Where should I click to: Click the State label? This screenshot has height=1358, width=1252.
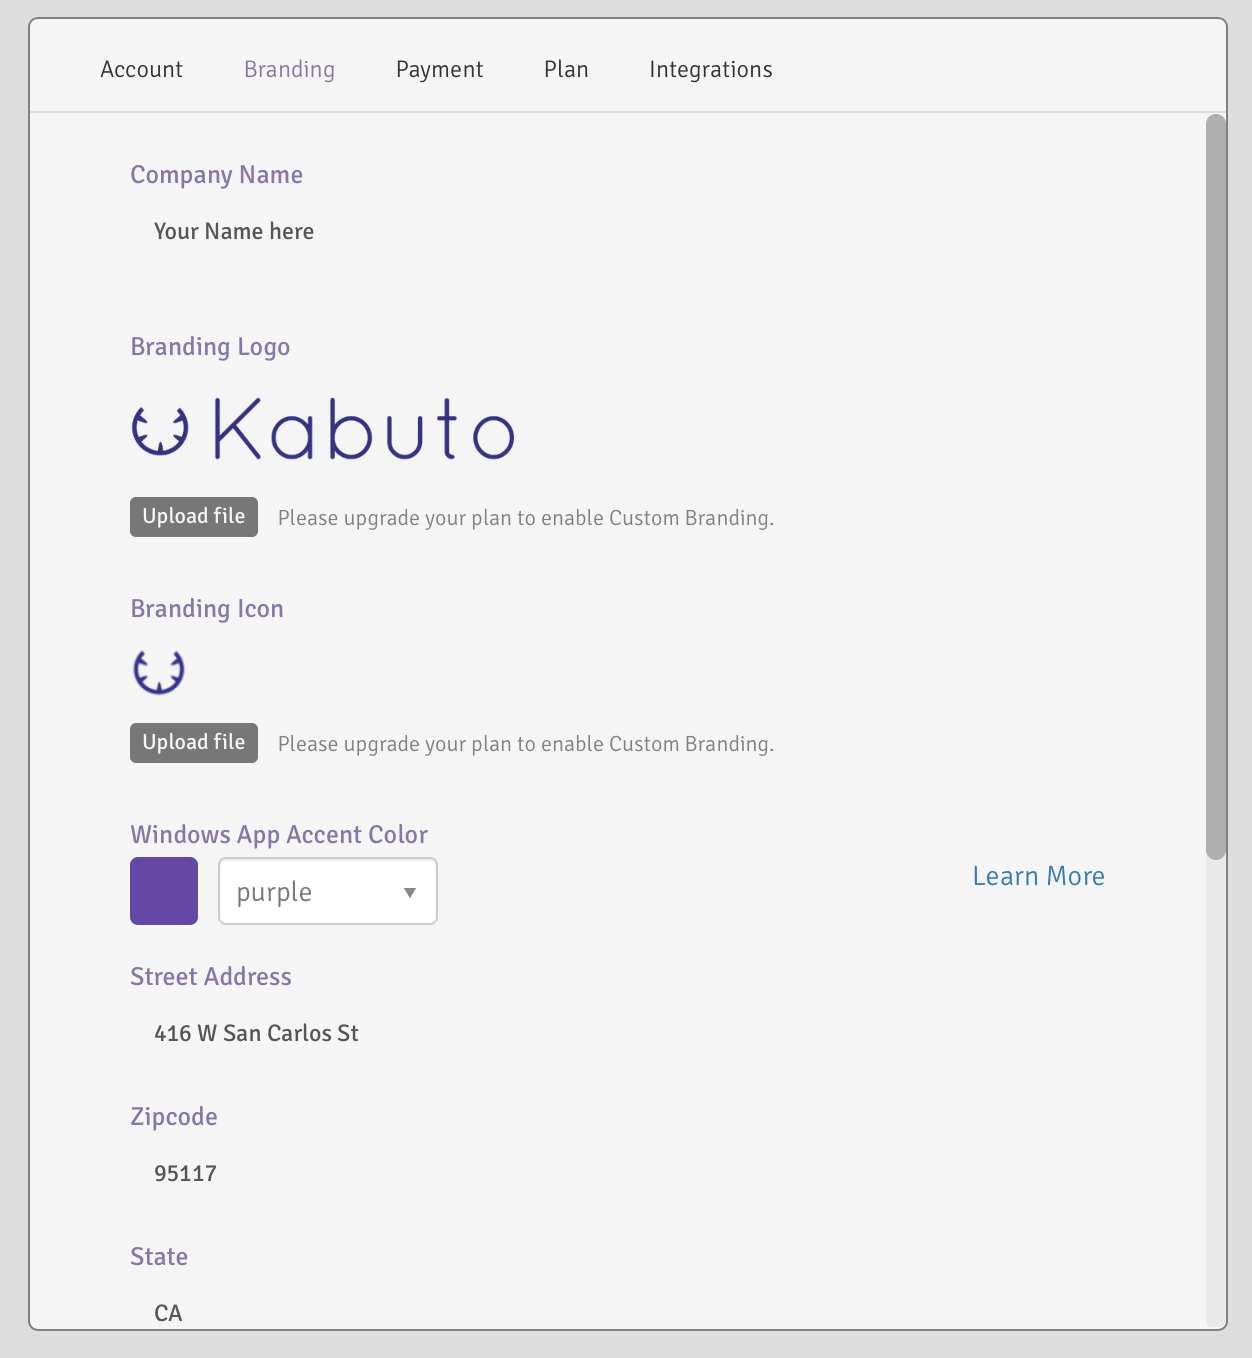[x=159, y=1257]
